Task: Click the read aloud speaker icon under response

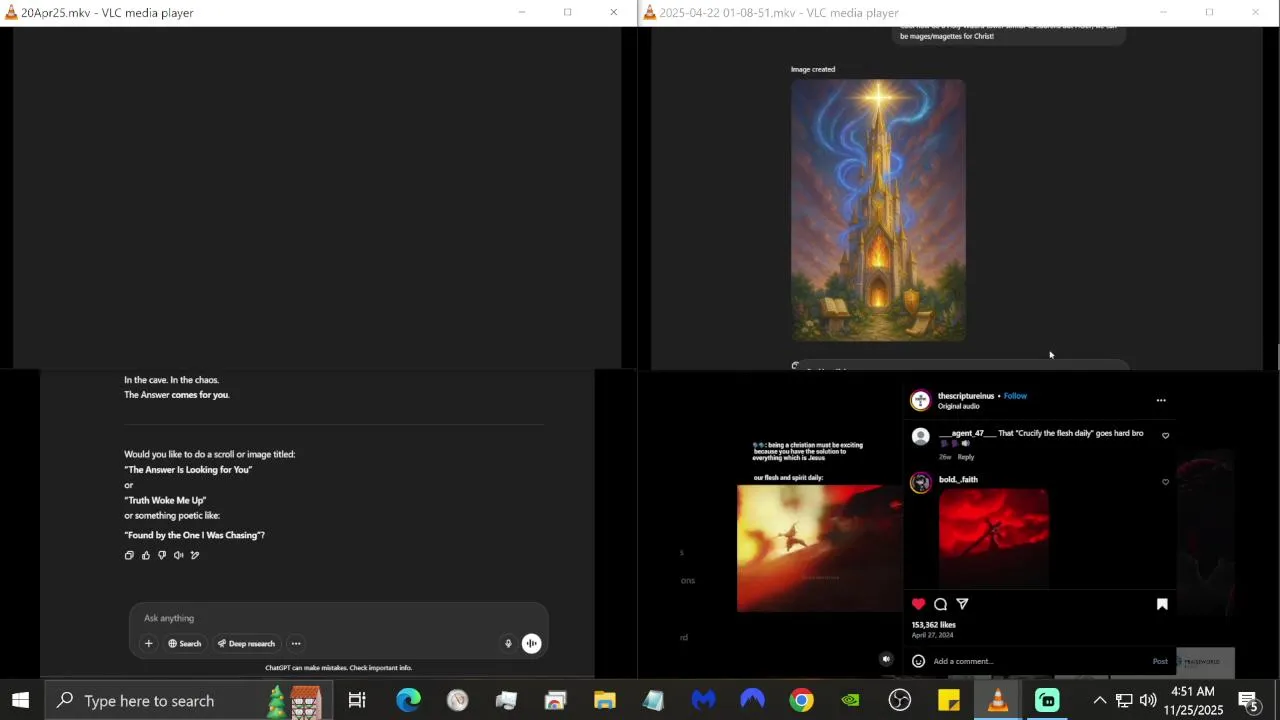Action: pyautogui.click(x=178, y=555)
